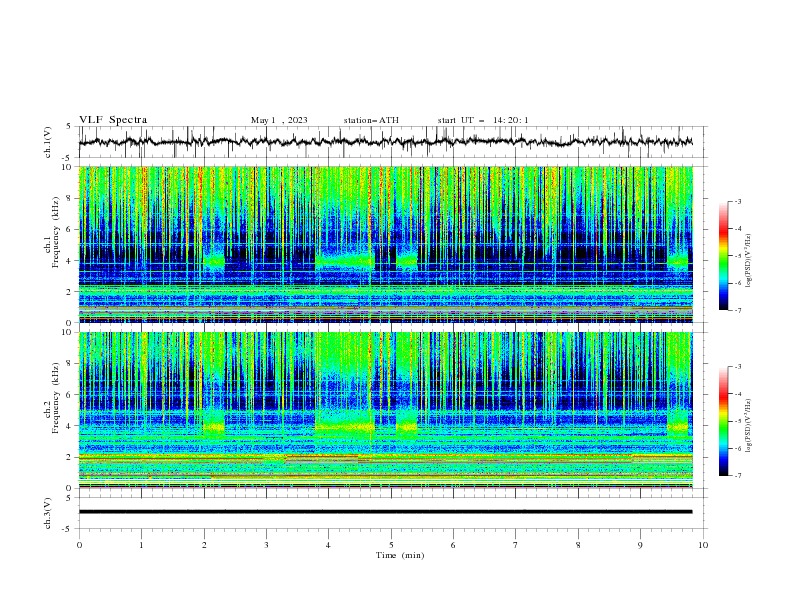
Task: Click the "VLF Spectra" plot title
Action: point(113,120)
